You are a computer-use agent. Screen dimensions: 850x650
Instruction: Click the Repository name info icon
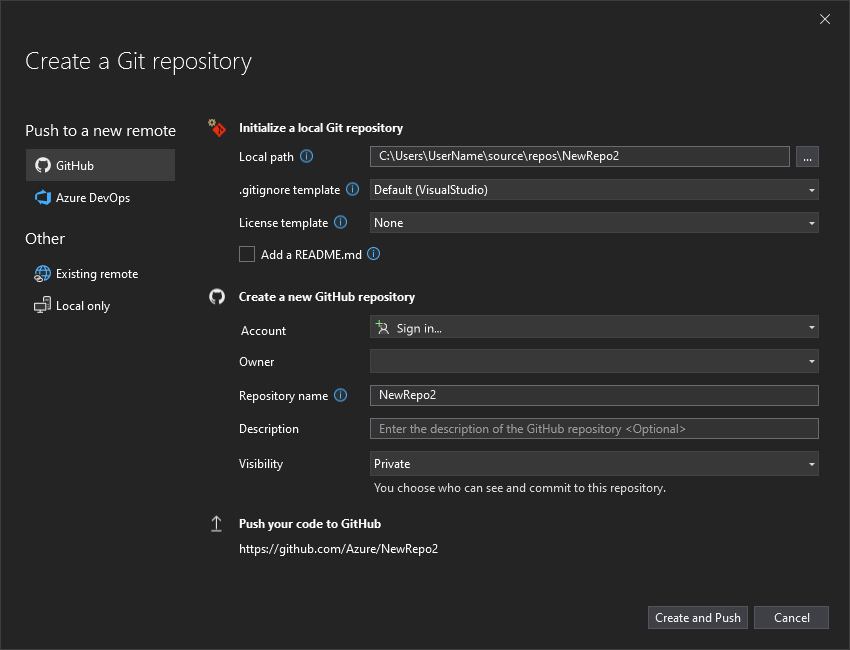tap(341, 395)
